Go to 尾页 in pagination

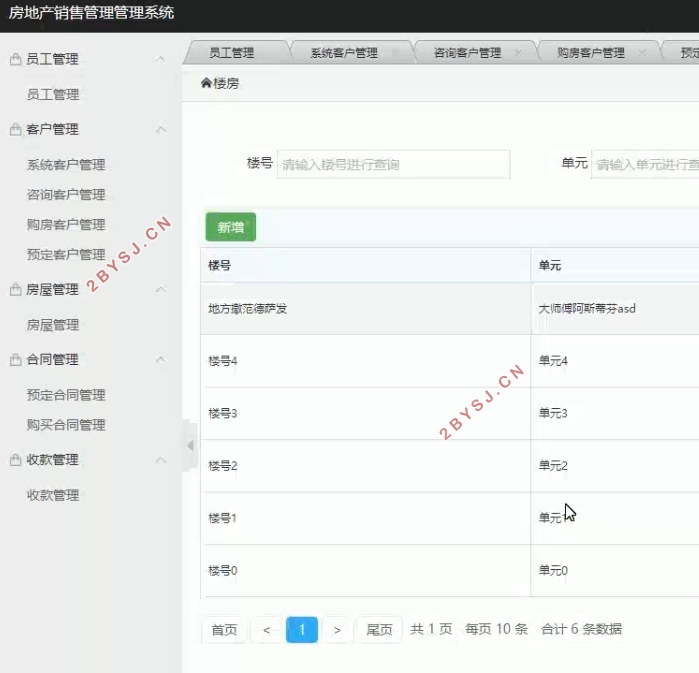379,629
